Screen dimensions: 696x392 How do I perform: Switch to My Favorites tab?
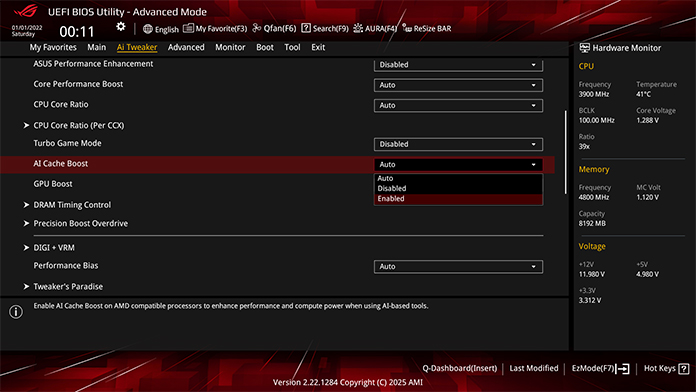[x=53, y=47]
